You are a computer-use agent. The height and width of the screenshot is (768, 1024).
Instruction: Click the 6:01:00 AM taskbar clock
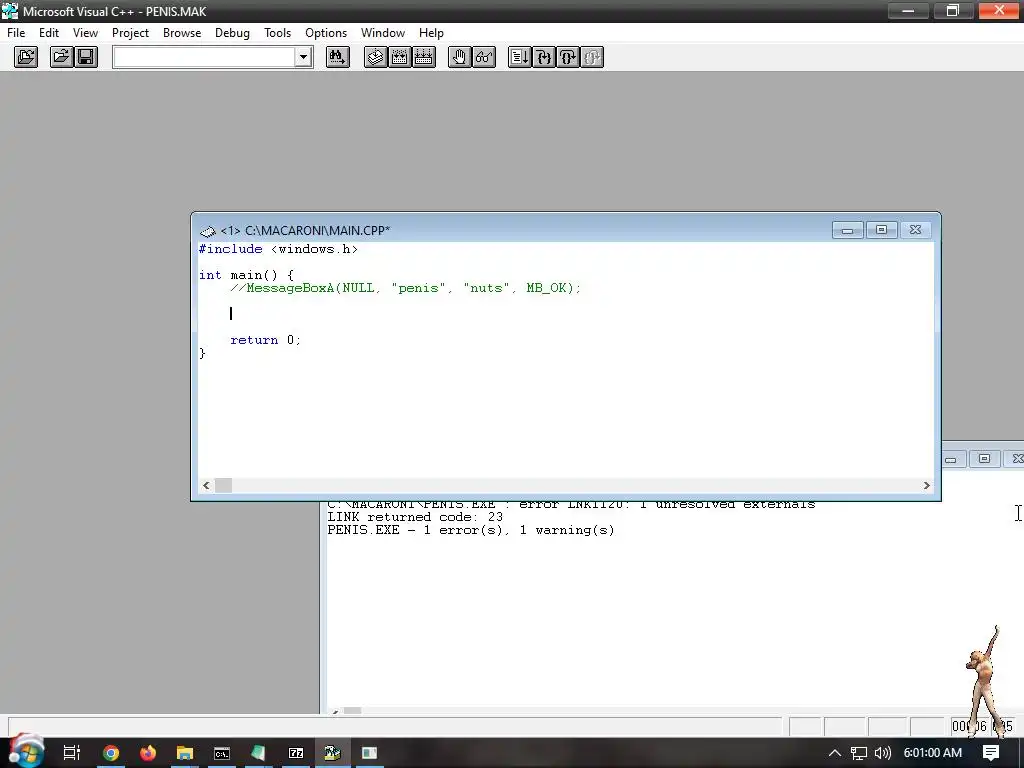(933, 753)
